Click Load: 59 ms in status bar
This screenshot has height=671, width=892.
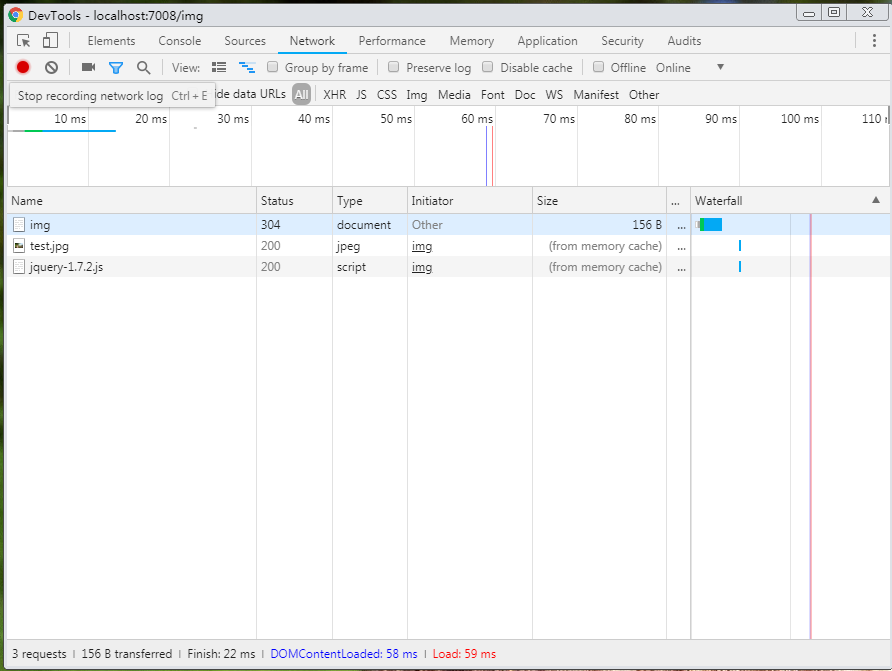point(464,654)
